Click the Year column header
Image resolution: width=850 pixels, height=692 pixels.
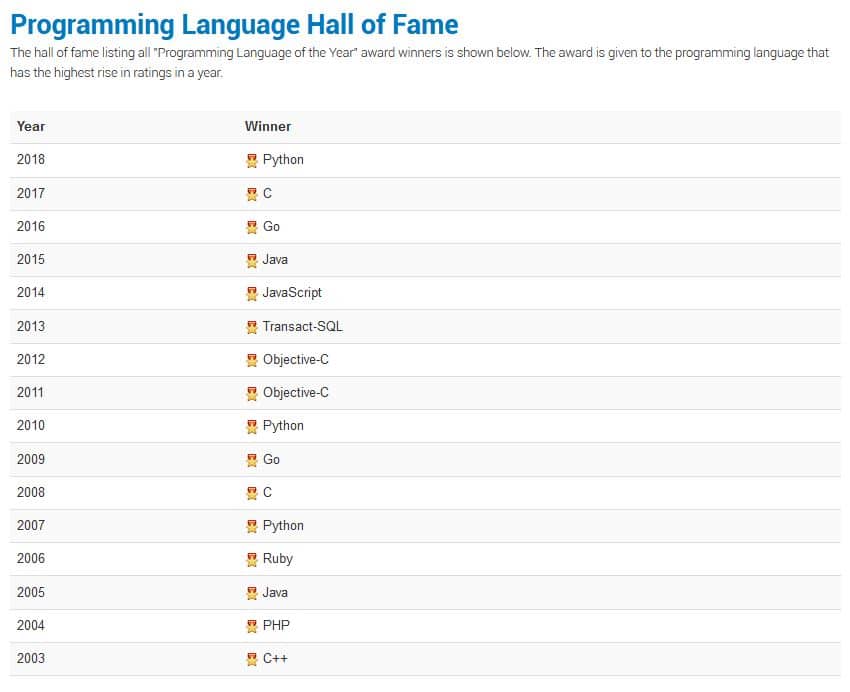31,126
